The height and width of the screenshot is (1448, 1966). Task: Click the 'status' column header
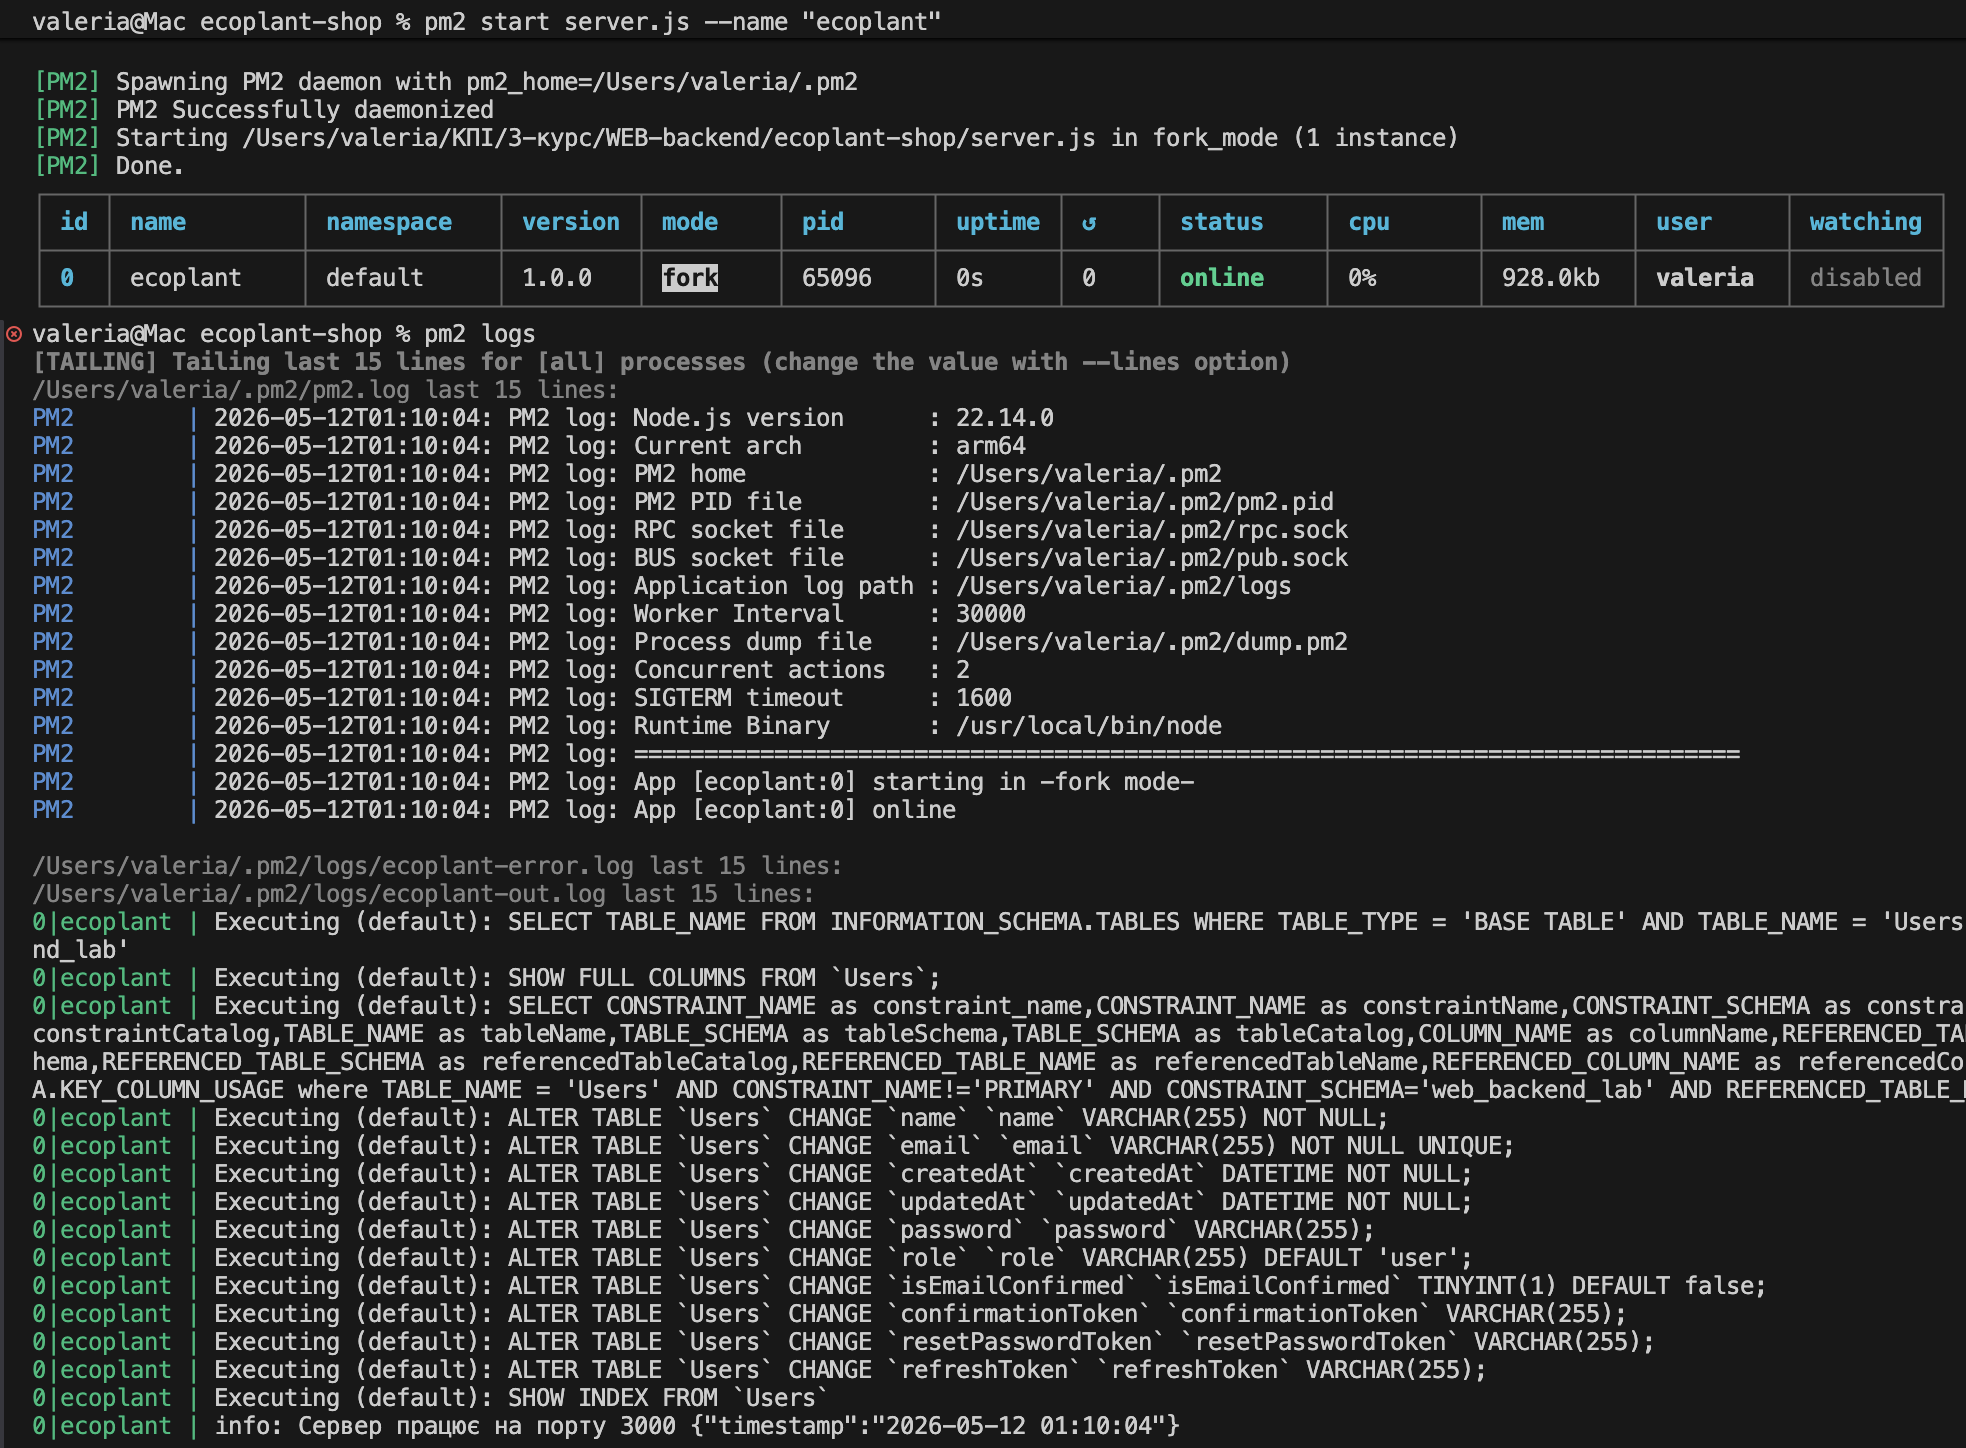coord(1222,222)
